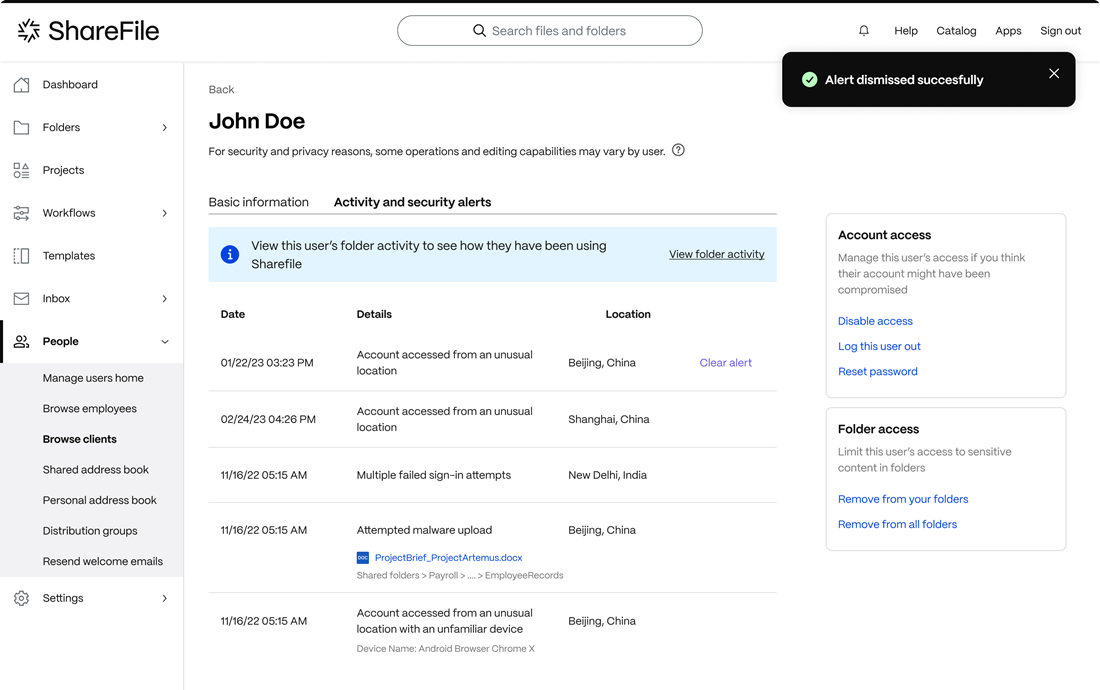Open the Help menu
This screenshot has height=690, width=1100.
[x=906, y=31]
